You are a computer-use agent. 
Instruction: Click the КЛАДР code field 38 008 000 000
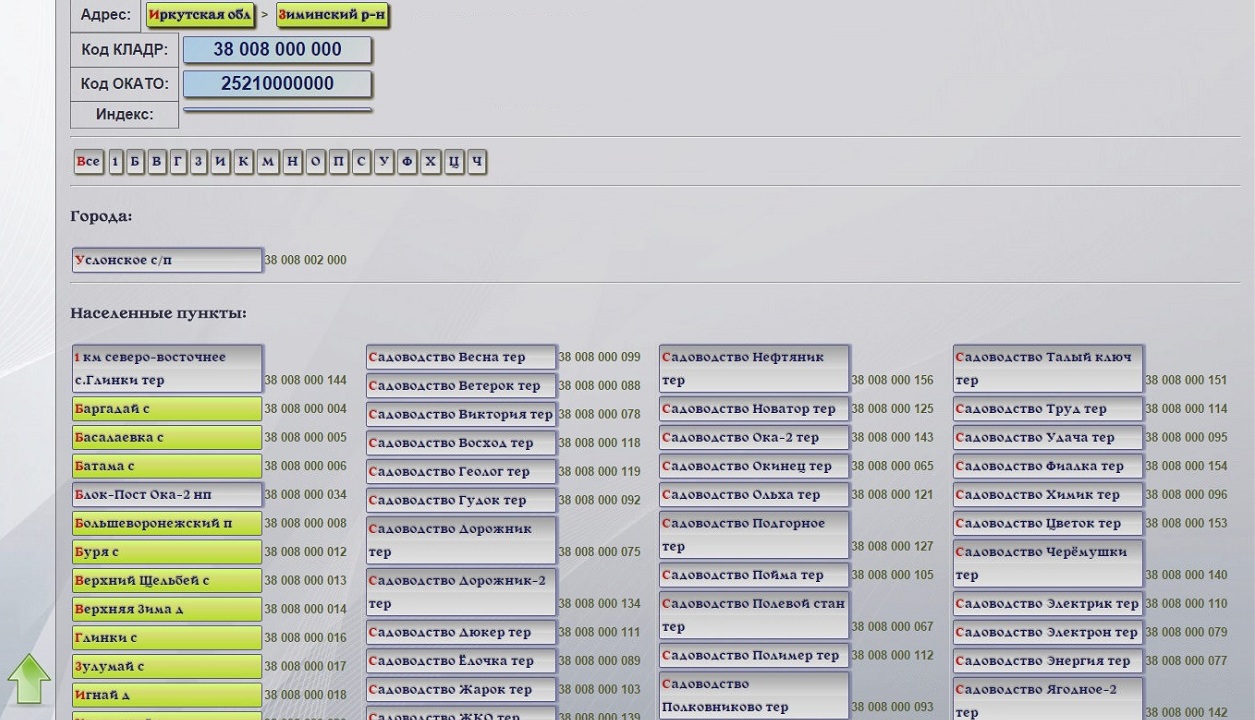(x=277, y=50)
